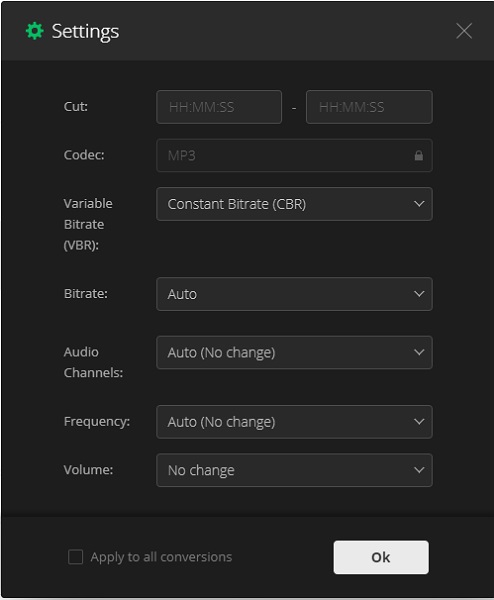Click the Bitrate: label
Image resolution: width=494 pixels, height=600 pixels.
(x=86, y=293)
